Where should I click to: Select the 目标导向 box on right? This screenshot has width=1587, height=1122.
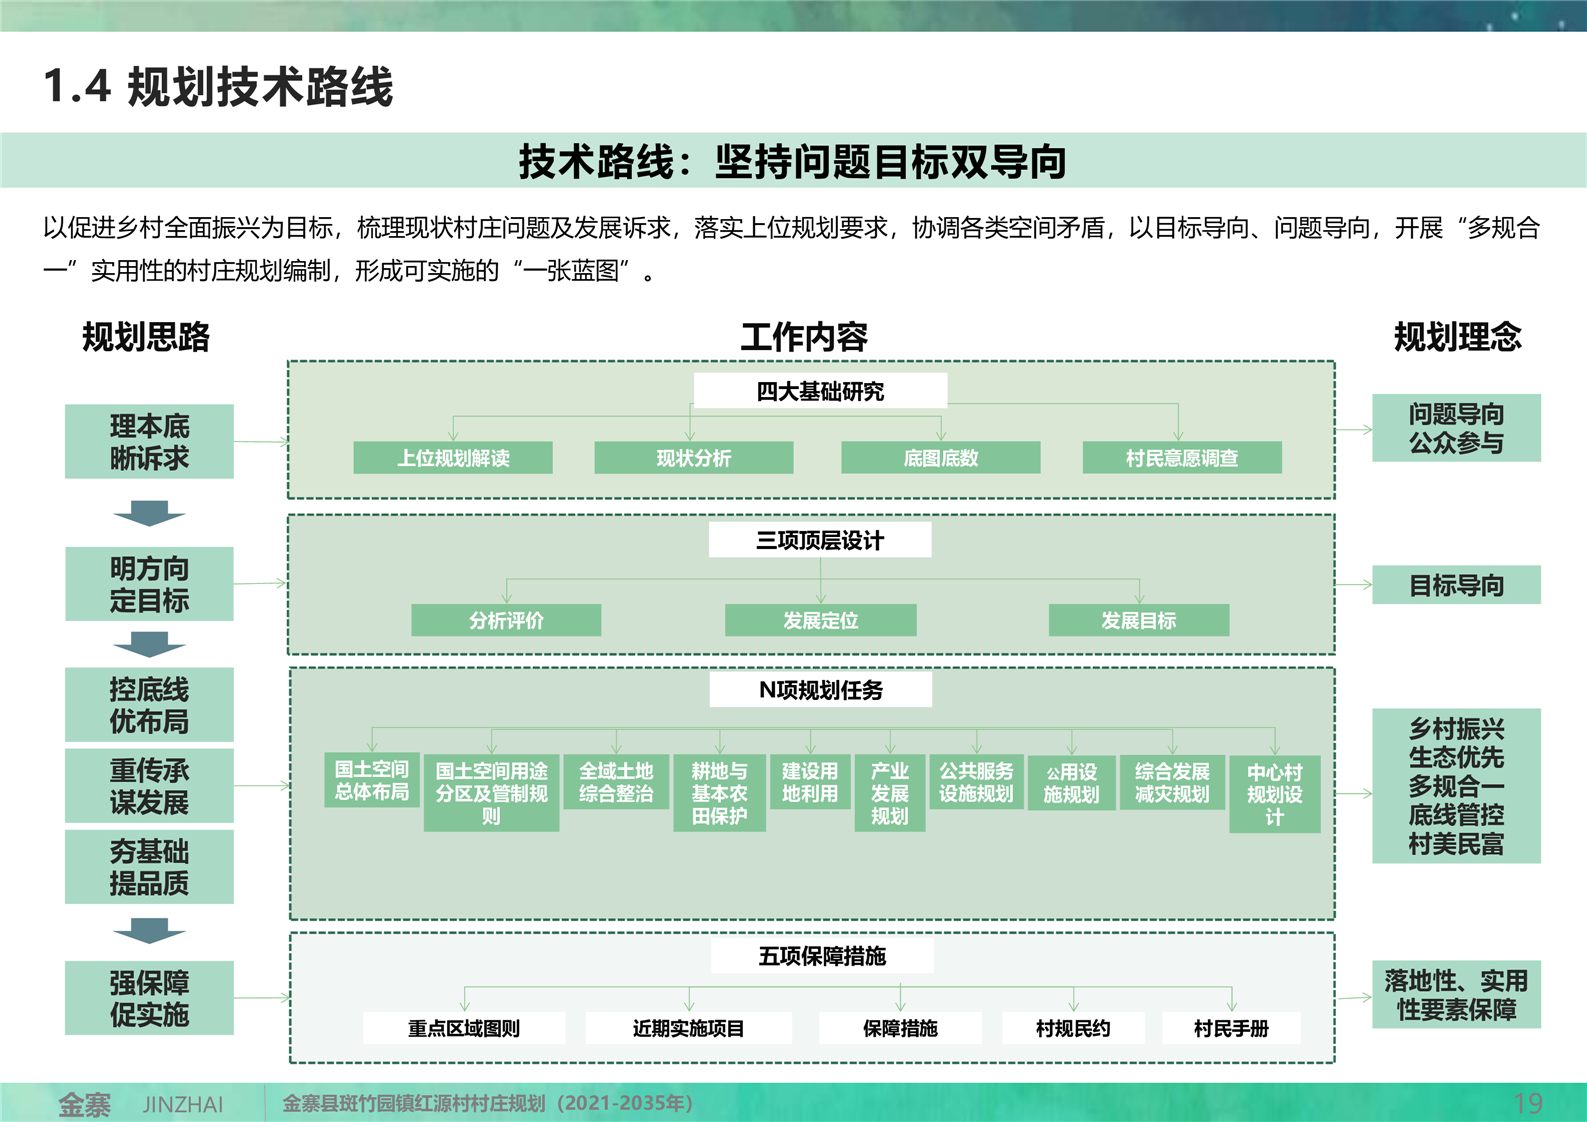point(1456,585)
